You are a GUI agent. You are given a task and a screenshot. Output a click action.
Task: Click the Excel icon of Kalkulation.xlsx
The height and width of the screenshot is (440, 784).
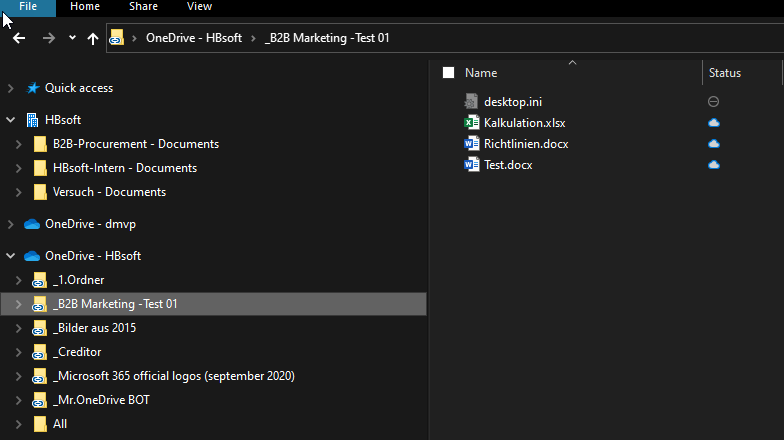coord(472,123)
